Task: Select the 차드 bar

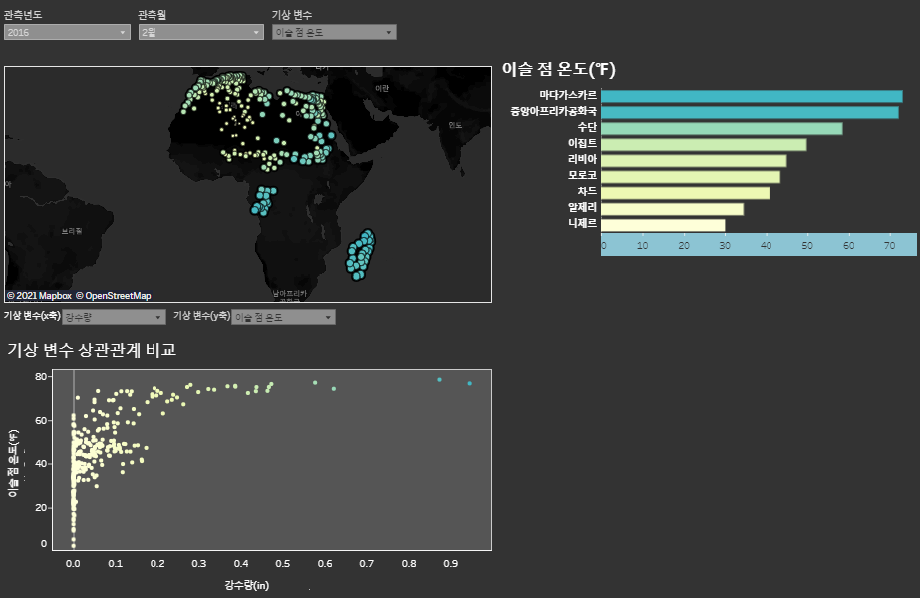Action: pyautogui.click(x=685, y=193)
